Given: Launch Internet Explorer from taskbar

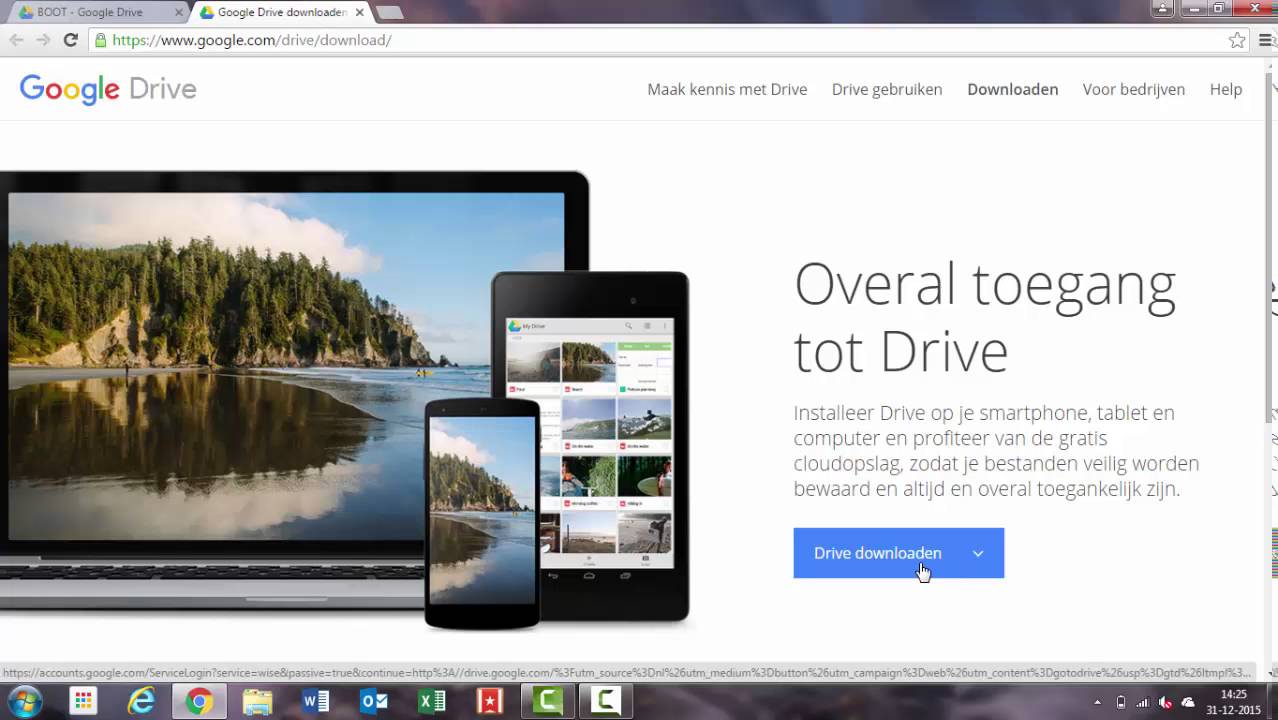Looking at the screenshot, I should (x=141, y=702).
